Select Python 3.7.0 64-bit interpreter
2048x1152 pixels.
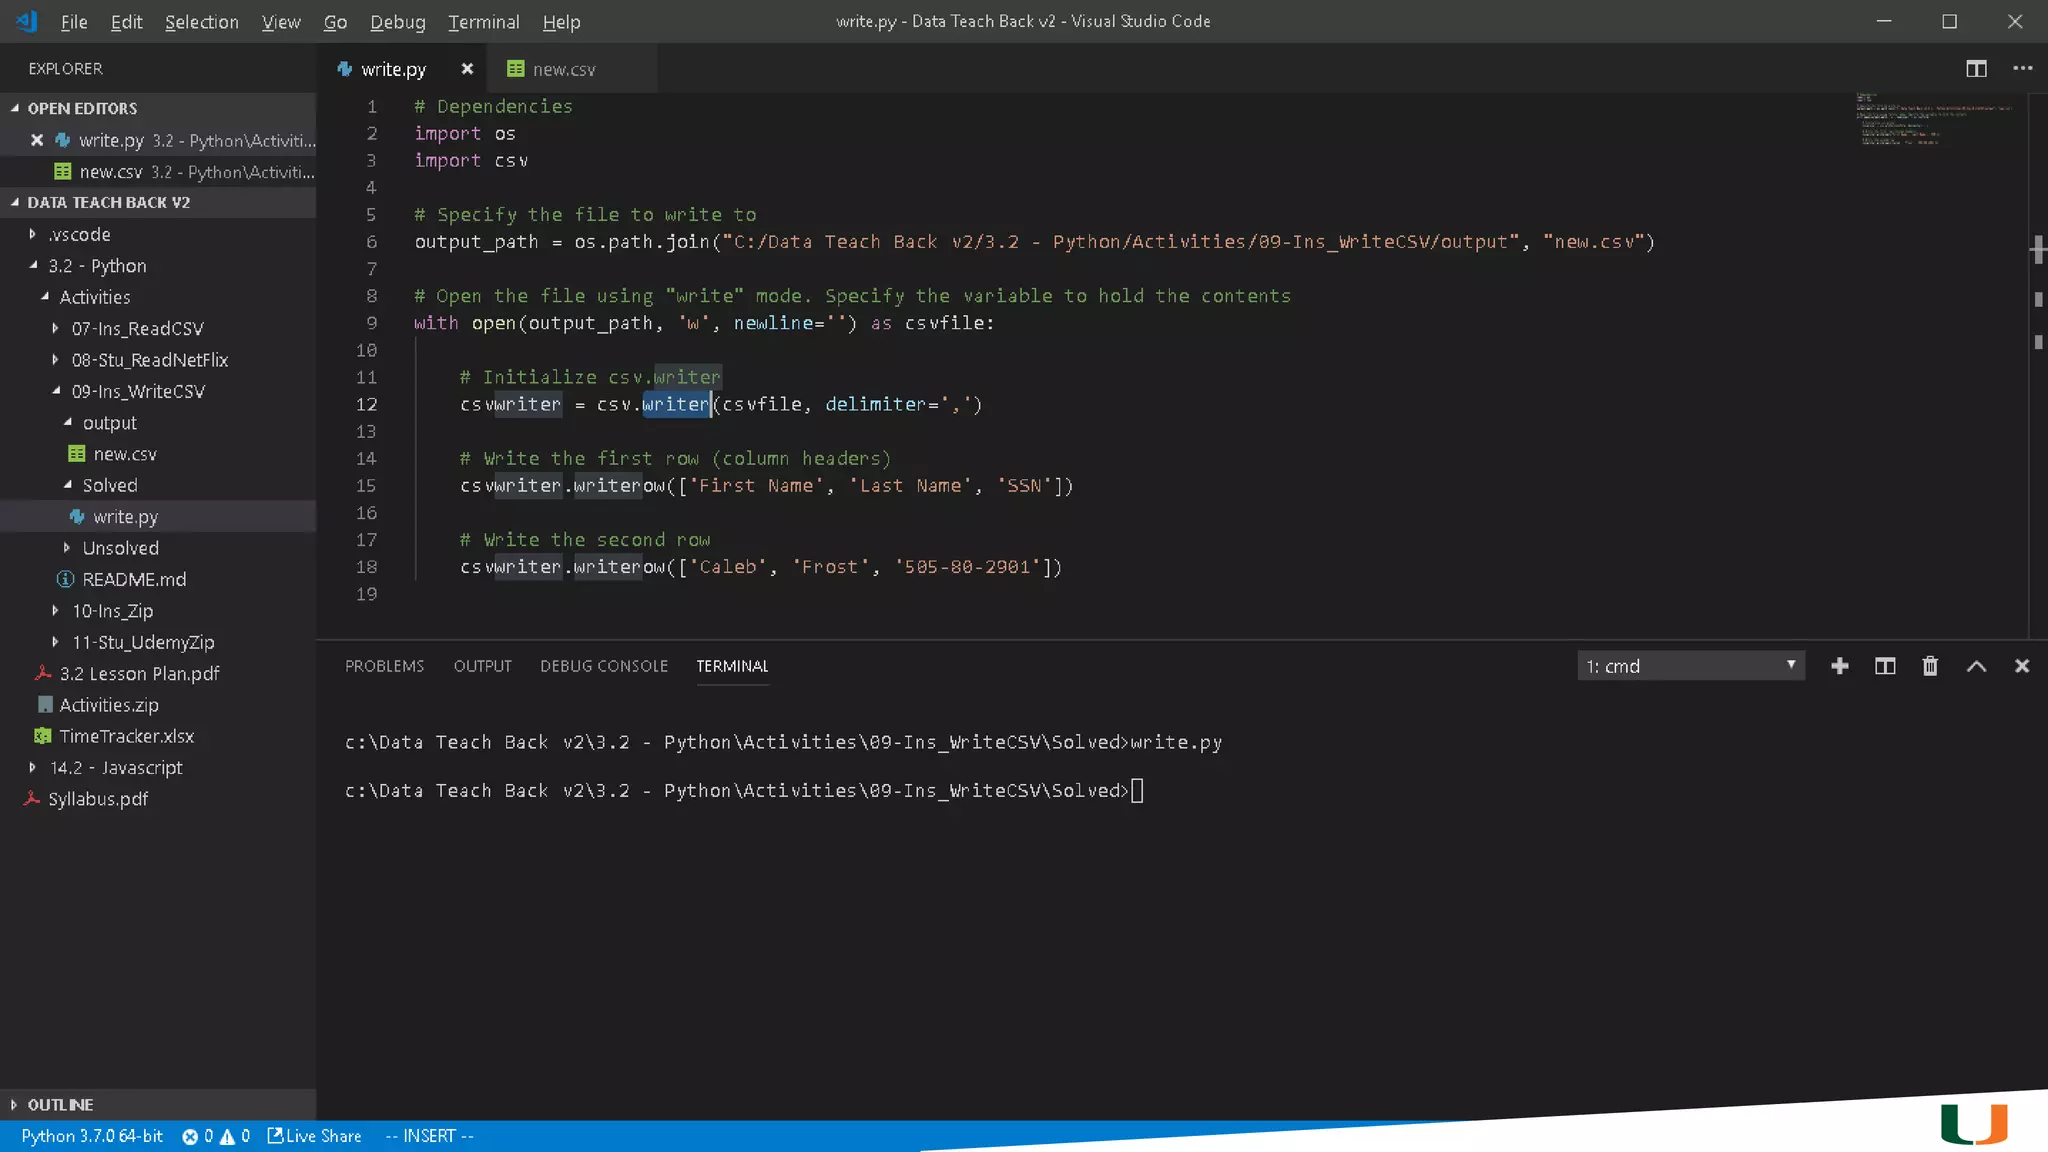tap(92, 1136)
